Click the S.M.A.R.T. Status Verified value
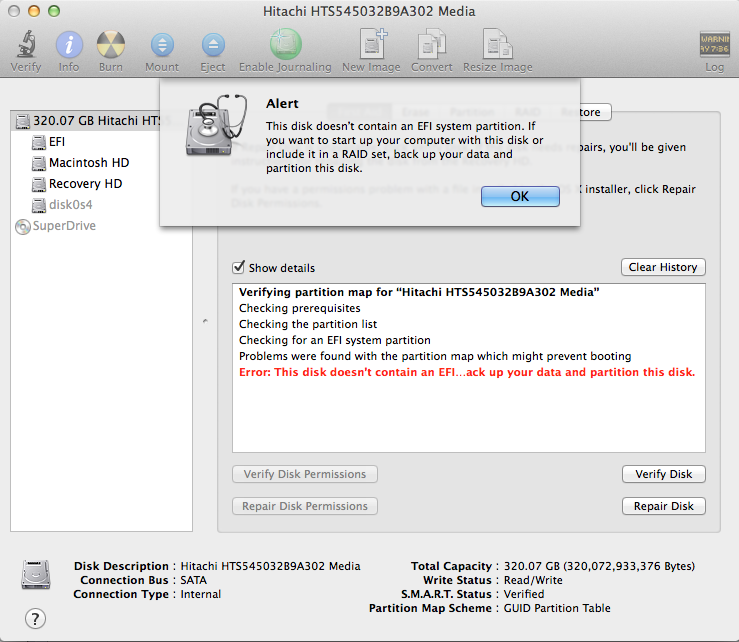 pos(524,594)
